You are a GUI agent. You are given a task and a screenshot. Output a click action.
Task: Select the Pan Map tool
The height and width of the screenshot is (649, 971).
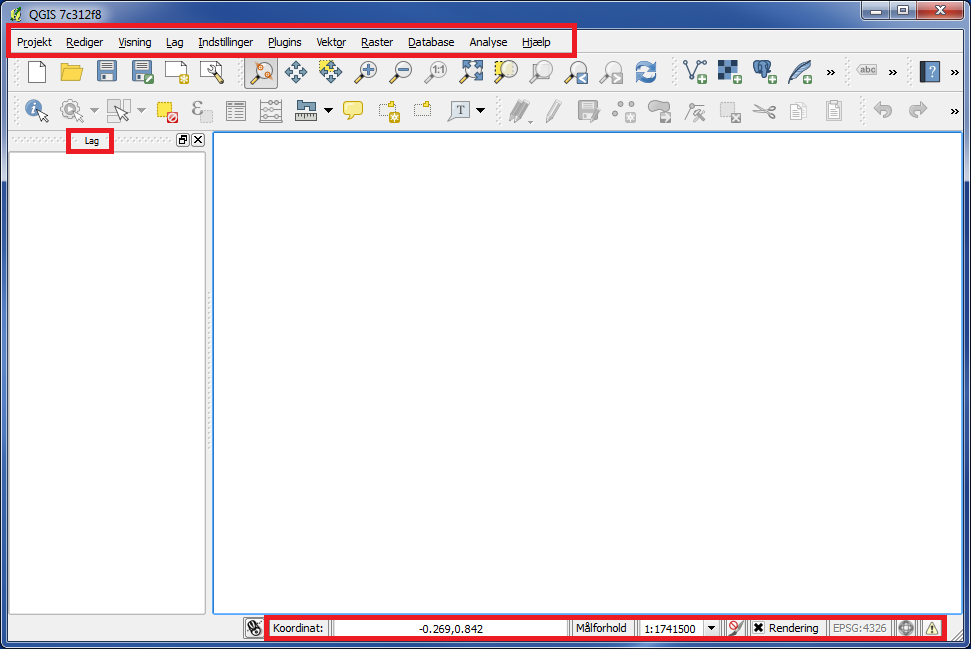click(295, 72)
